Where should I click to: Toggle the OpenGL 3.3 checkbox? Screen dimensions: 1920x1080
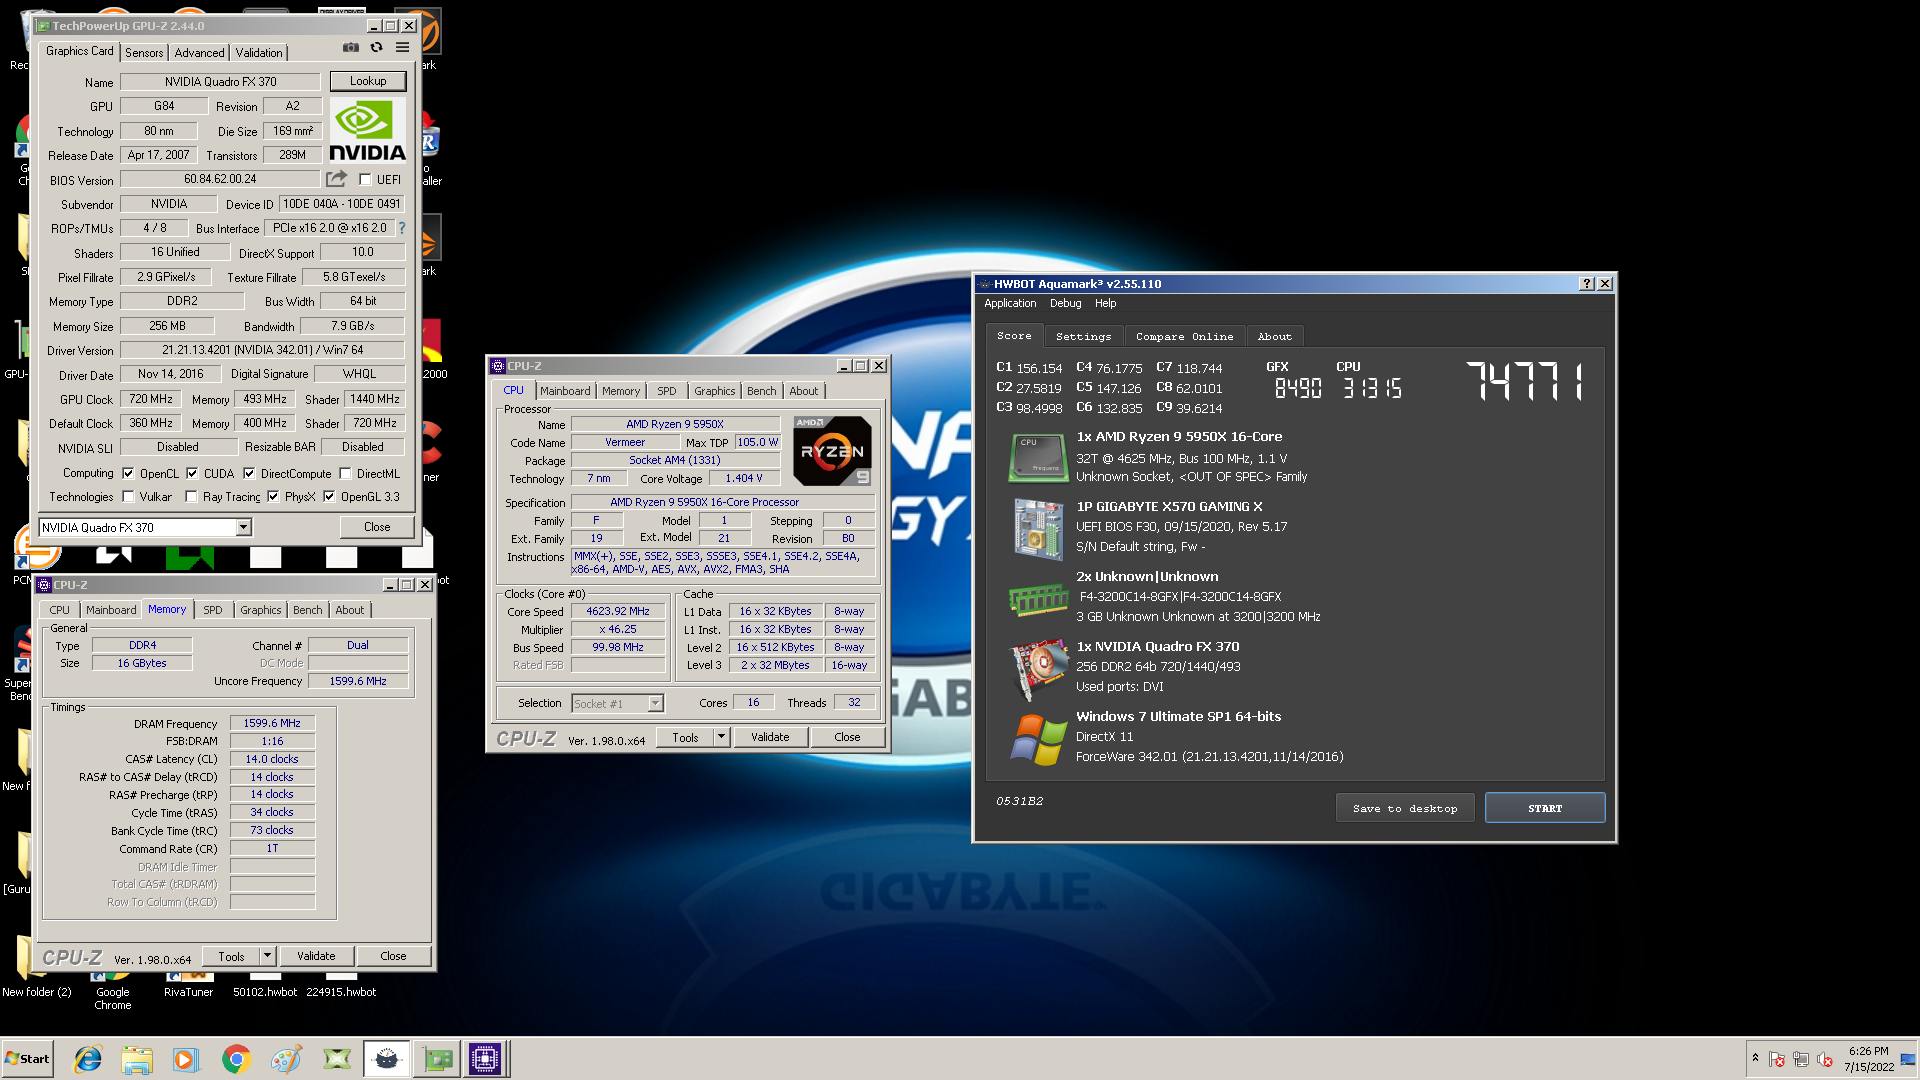329,497
